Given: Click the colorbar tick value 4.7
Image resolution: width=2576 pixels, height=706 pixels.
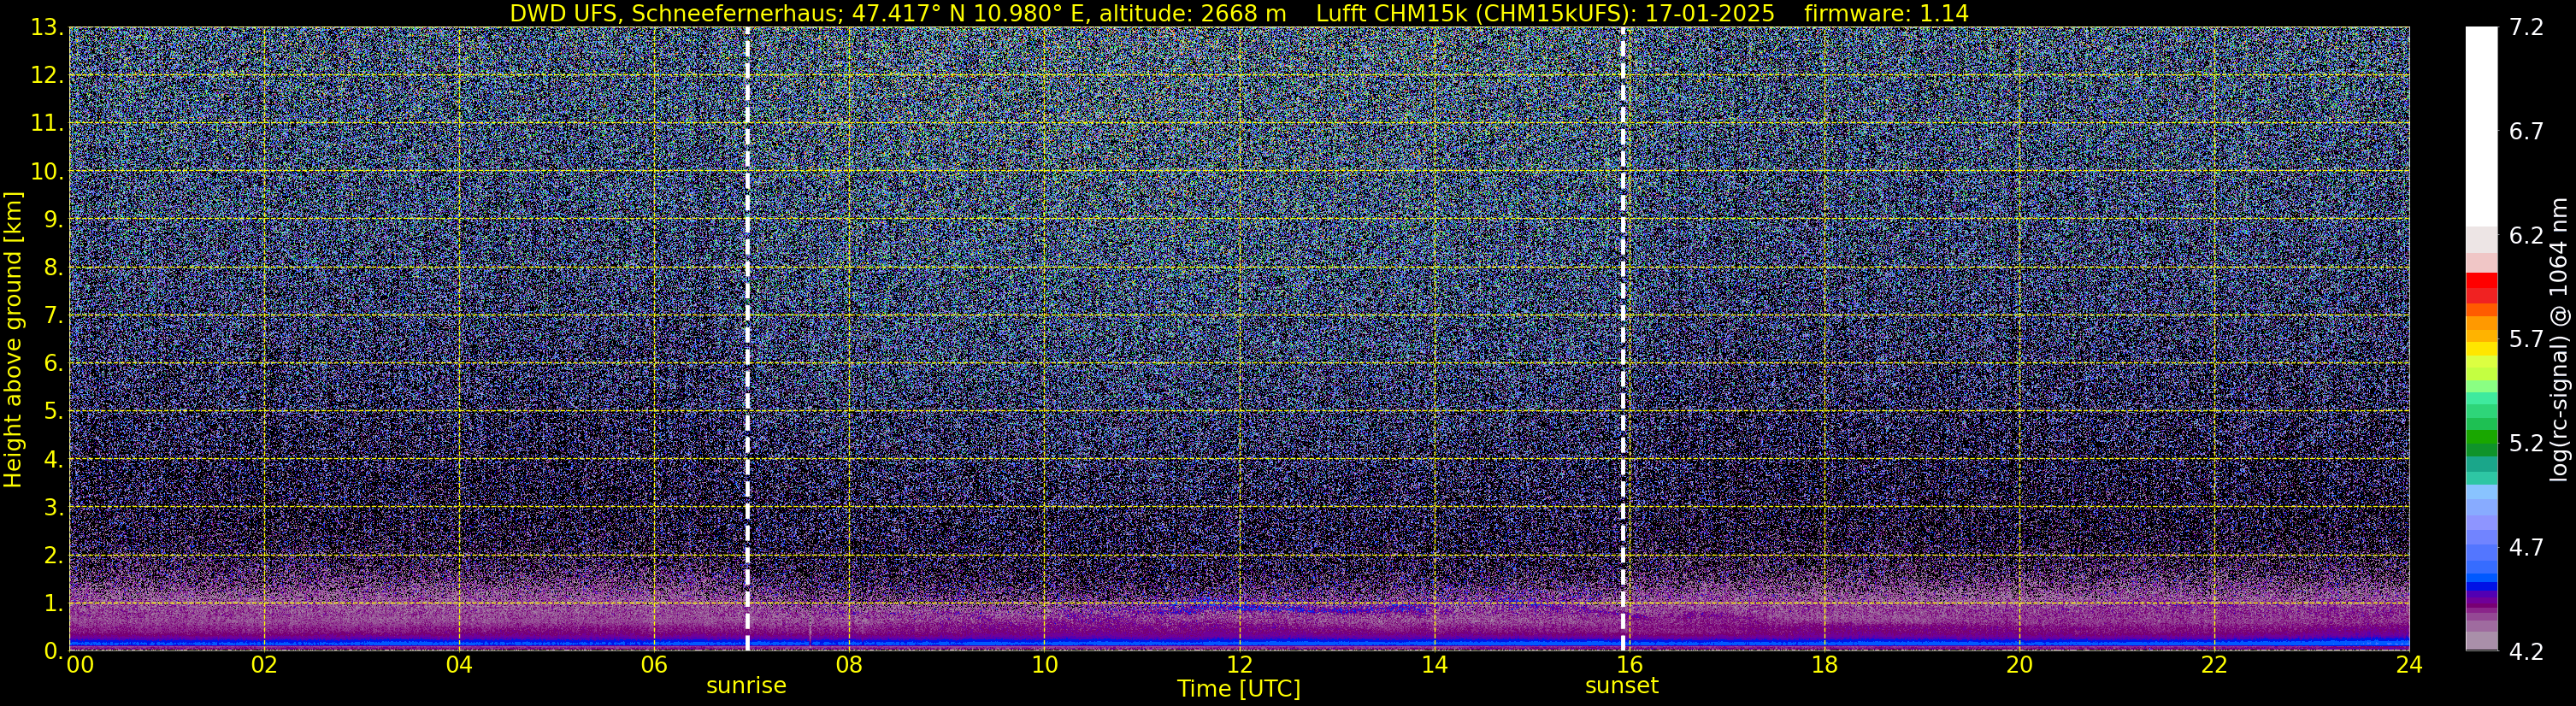Looking at the screenshot, I should click(2526, 548).
